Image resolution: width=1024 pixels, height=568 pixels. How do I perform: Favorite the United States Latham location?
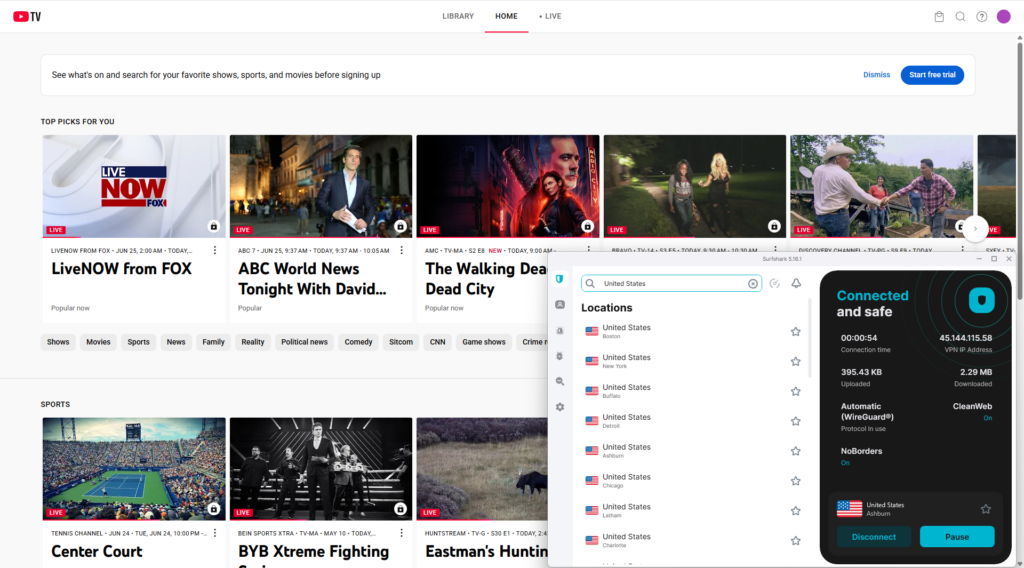(795, 511)
